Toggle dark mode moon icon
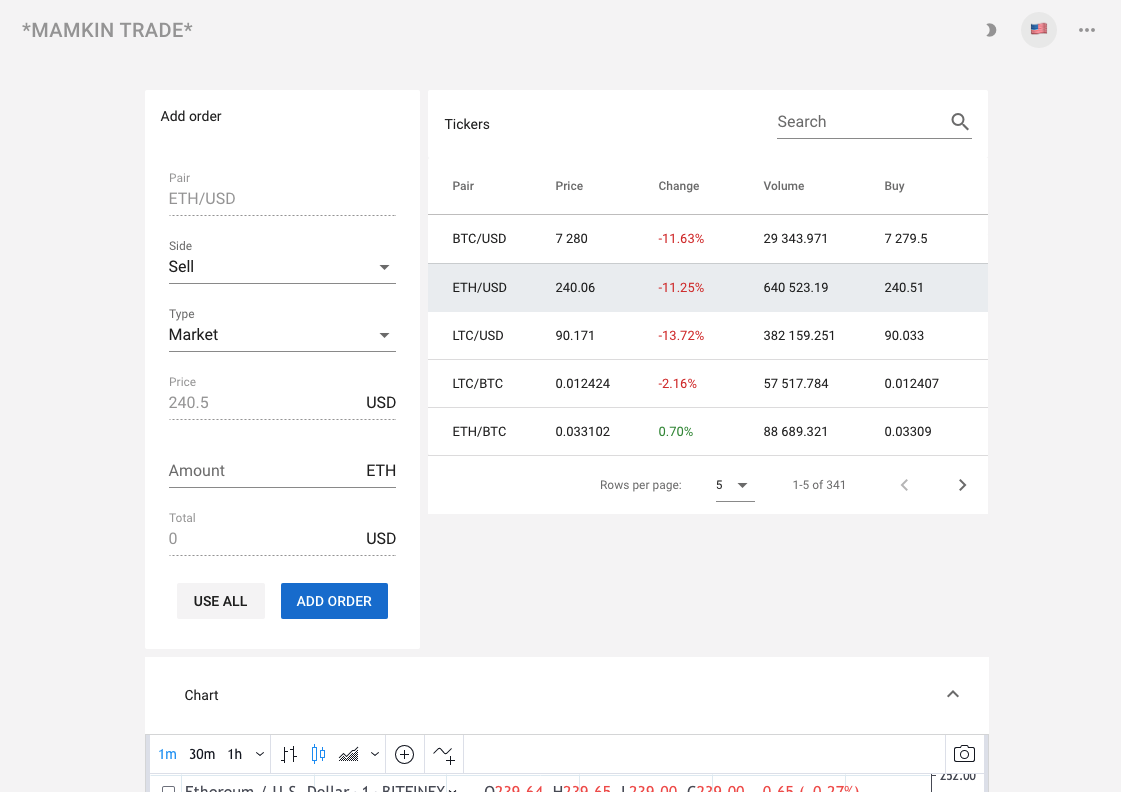Screen dimensions: 1121x792 coord(990,30)
